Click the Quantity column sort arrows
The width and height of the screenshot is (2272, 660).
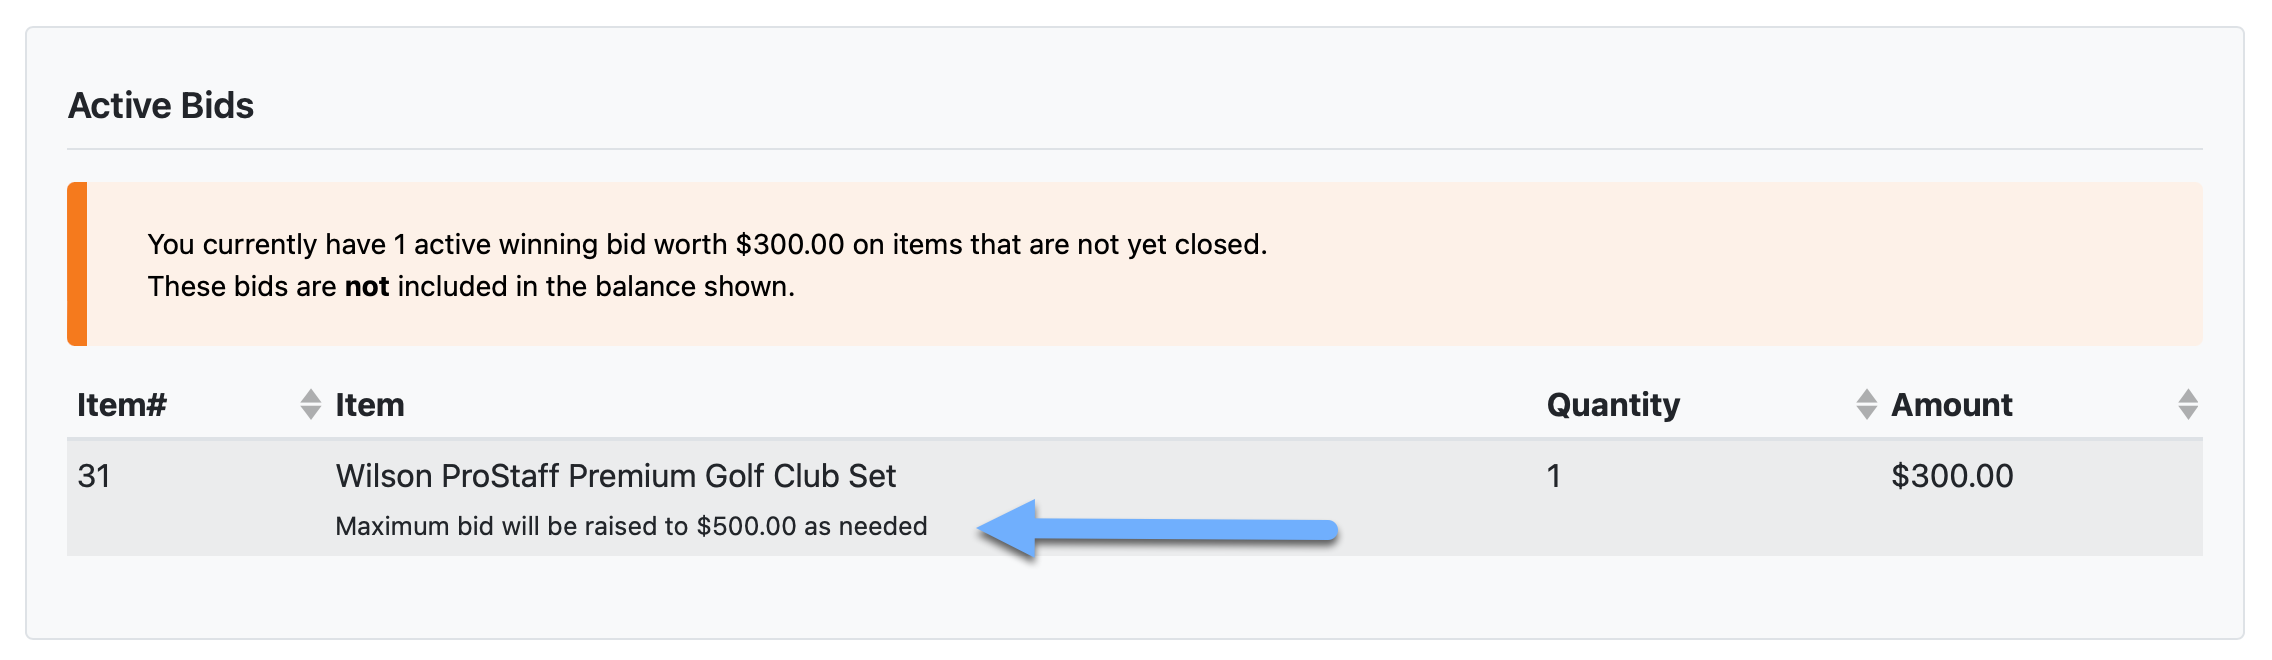pos(1866,404)
